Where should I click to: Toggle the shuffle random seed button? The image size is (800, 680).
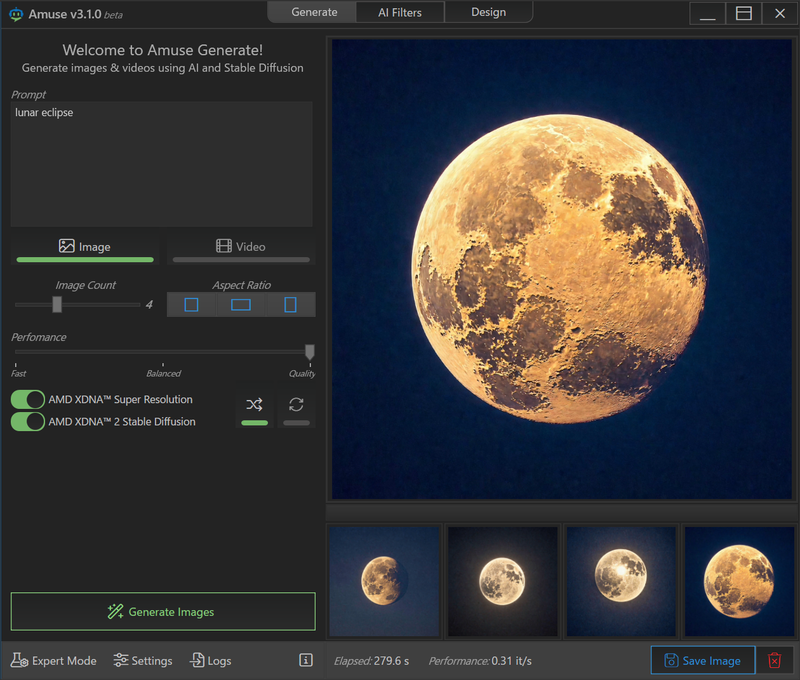coord(255,405)
